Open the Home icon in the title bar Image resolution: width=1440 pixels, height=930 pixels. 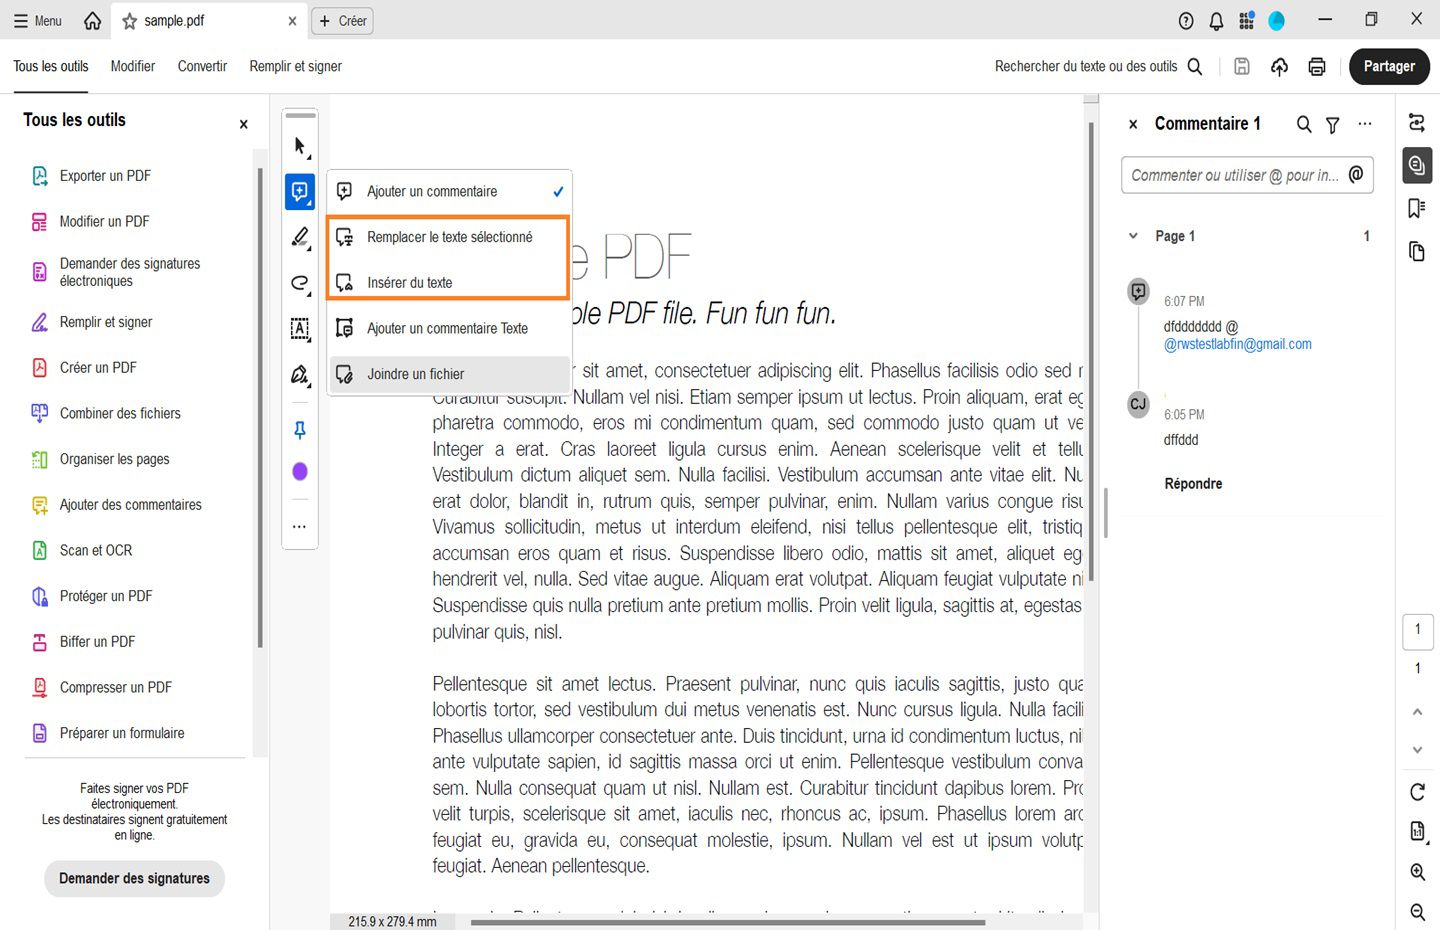[92, 20]
